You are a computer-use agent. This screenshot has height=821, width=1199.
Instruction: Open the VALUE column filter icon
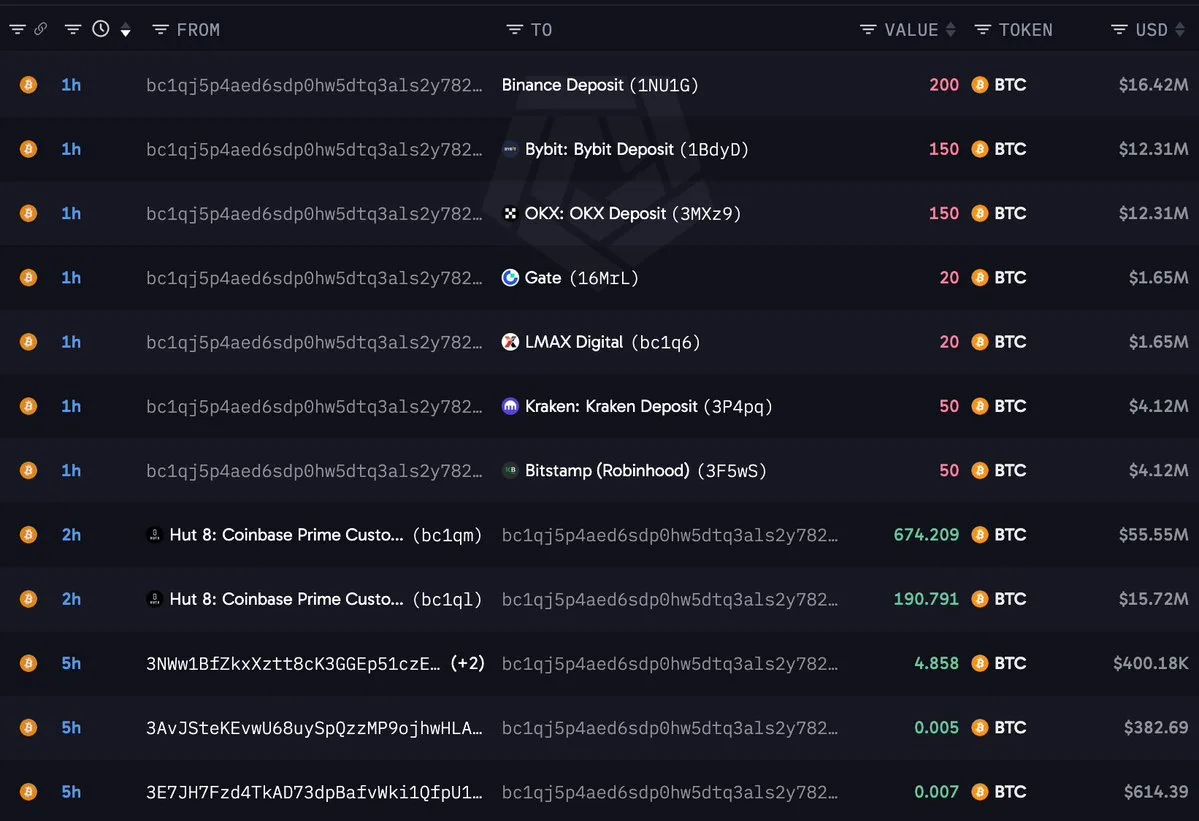pyautogui.click(x=868, y=30)
